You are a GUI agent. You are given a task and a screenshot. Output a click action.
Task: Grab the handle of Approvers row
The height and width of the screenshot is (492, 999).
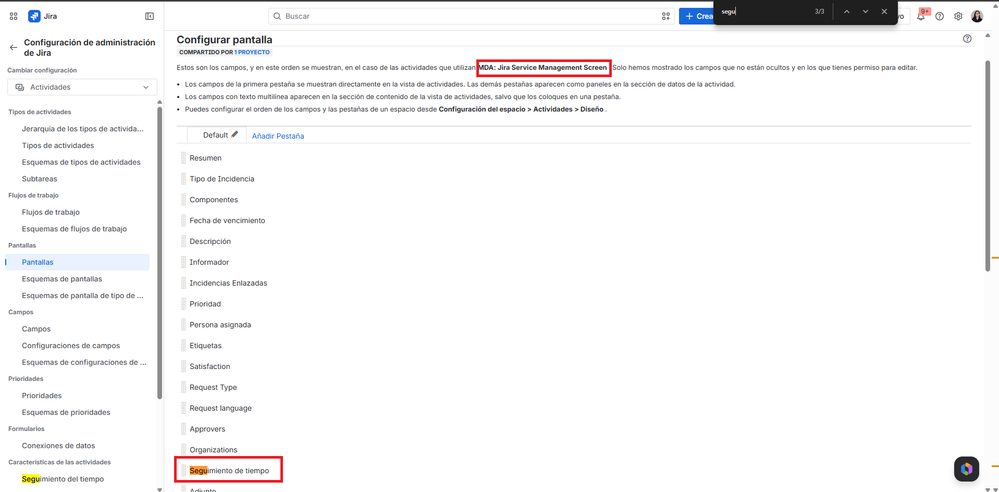tap(183, 429)
